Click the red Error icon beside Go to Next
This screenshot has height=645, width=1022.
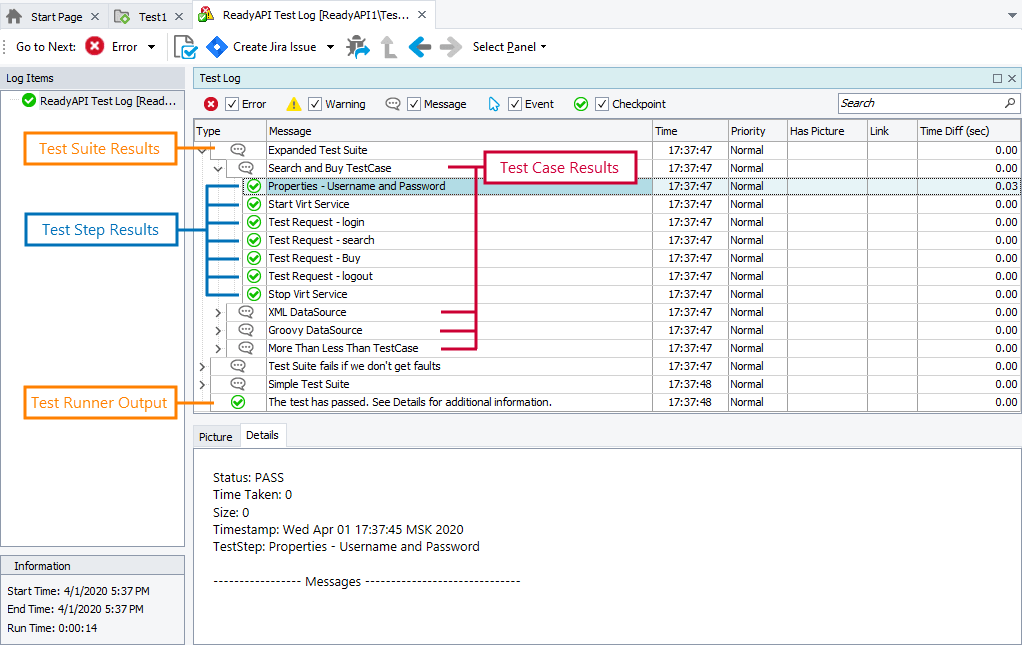[x=94, y=46]
